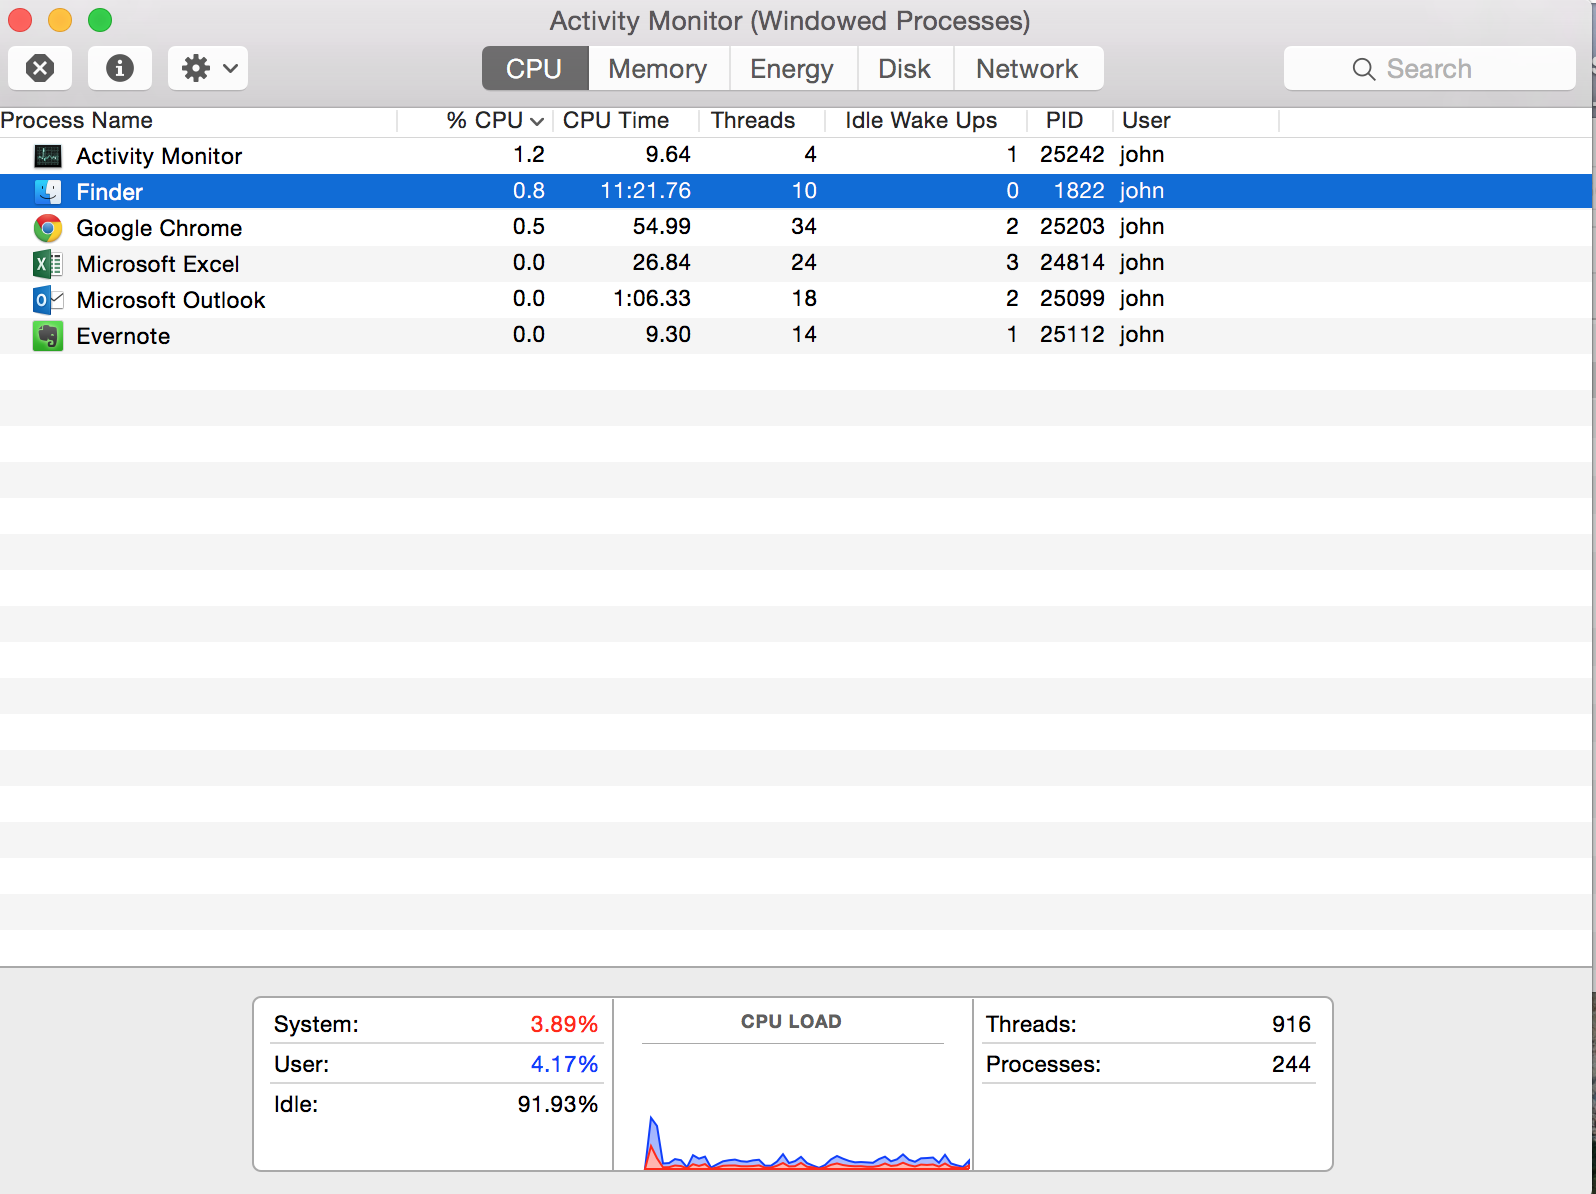This screenshot has height=1194, width=1596.
Task: Sort by CPU Time column header
Action: (626, 120)
